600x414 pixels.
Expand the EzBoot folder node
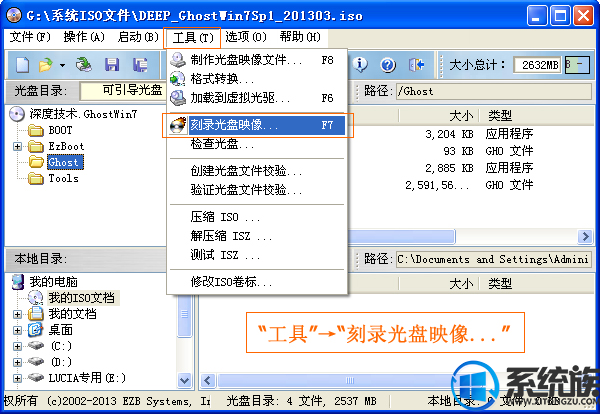pyautogui.click(x=17, y=147)
